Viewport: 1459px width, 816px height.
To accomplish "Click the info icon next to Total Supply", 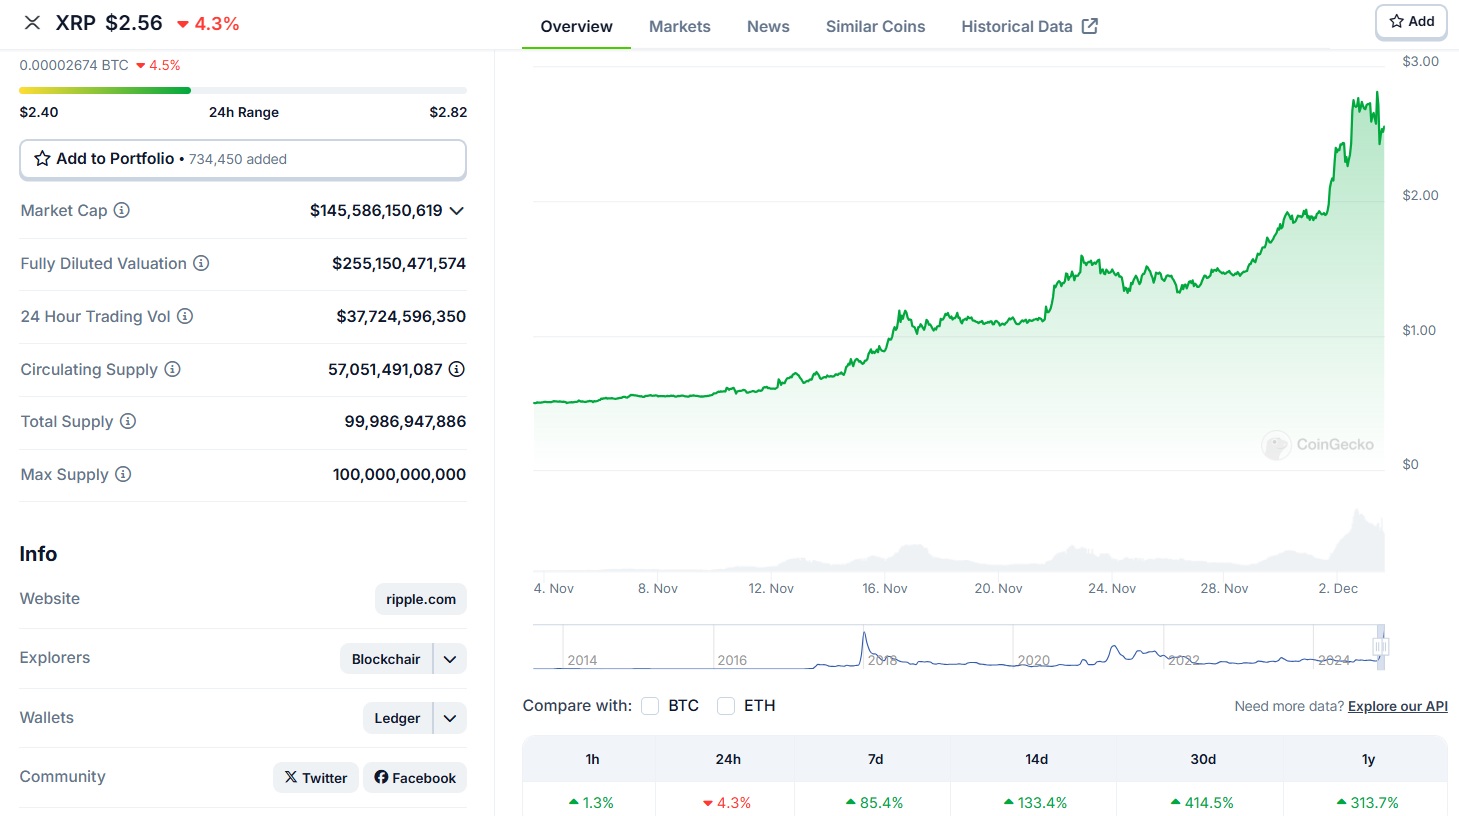I will [128, 421].
